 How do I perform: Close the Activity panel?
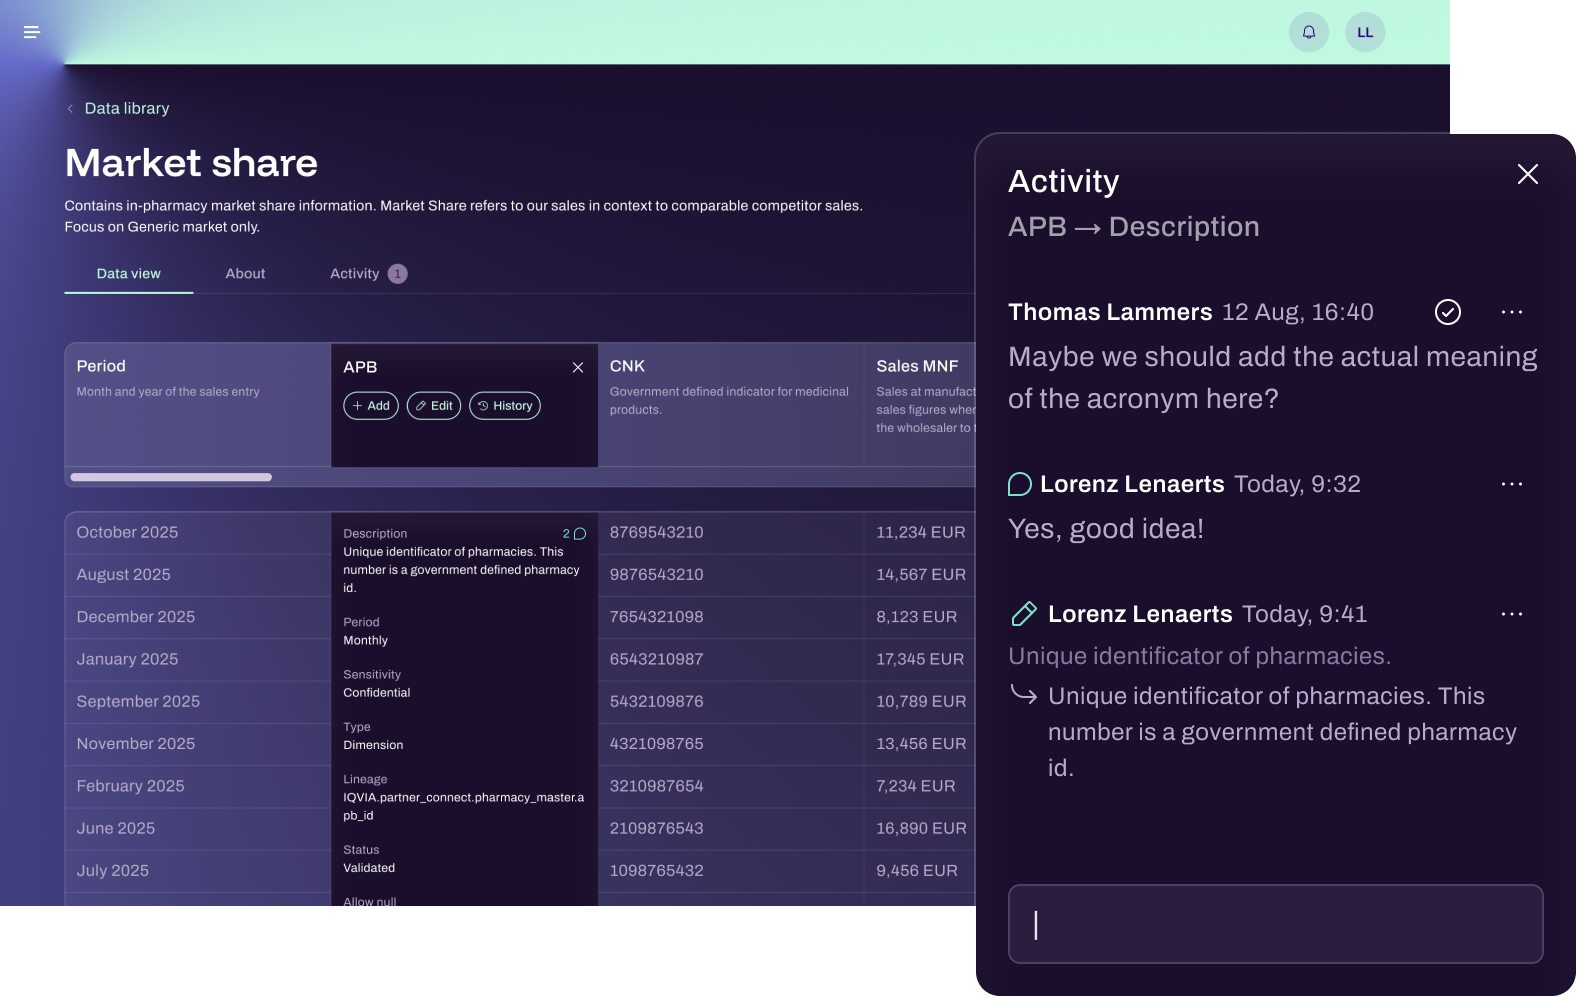tap(1527, 174)
